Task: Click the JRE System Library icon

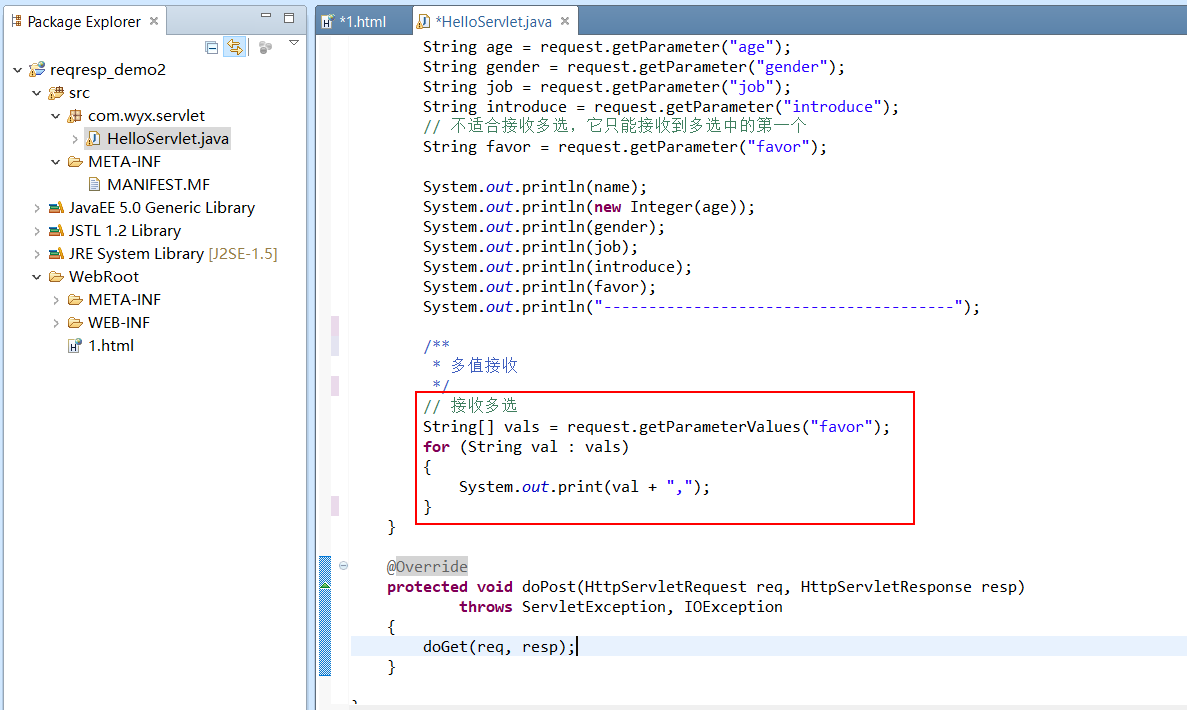Action: [56, 254]
